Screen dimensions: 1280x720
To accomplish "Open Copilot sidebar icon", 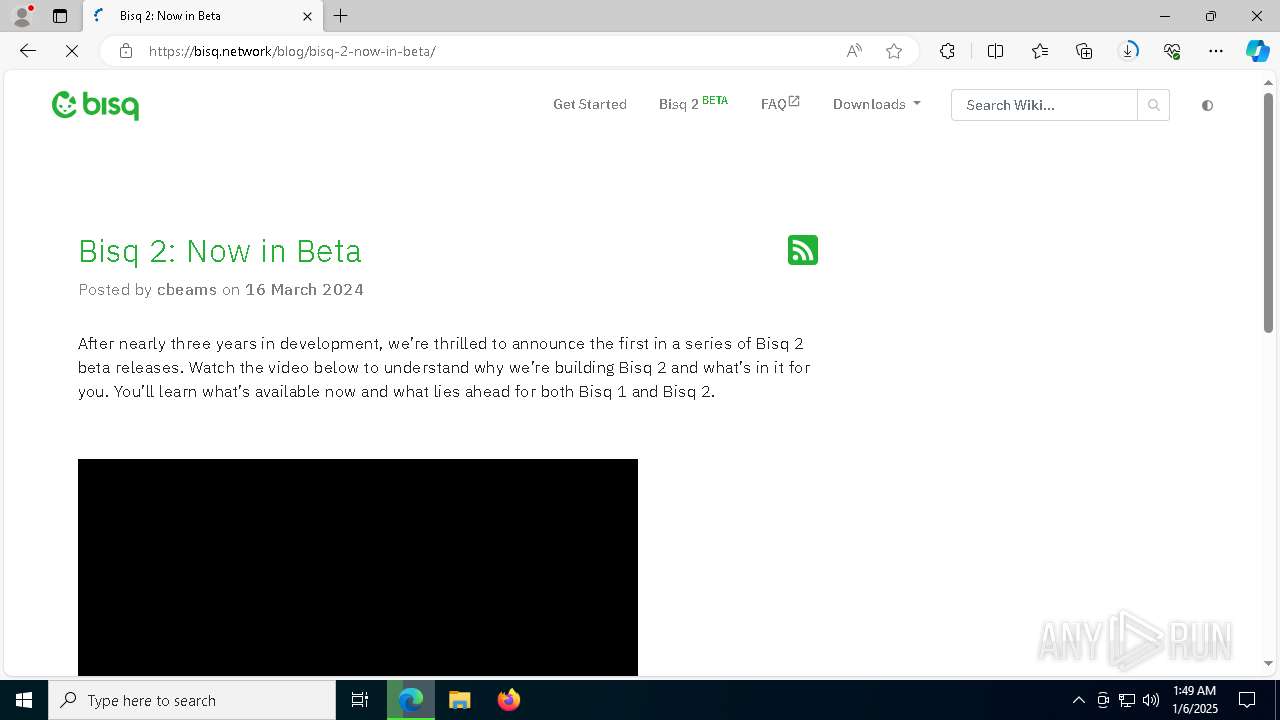I will tap(1257, 51).
